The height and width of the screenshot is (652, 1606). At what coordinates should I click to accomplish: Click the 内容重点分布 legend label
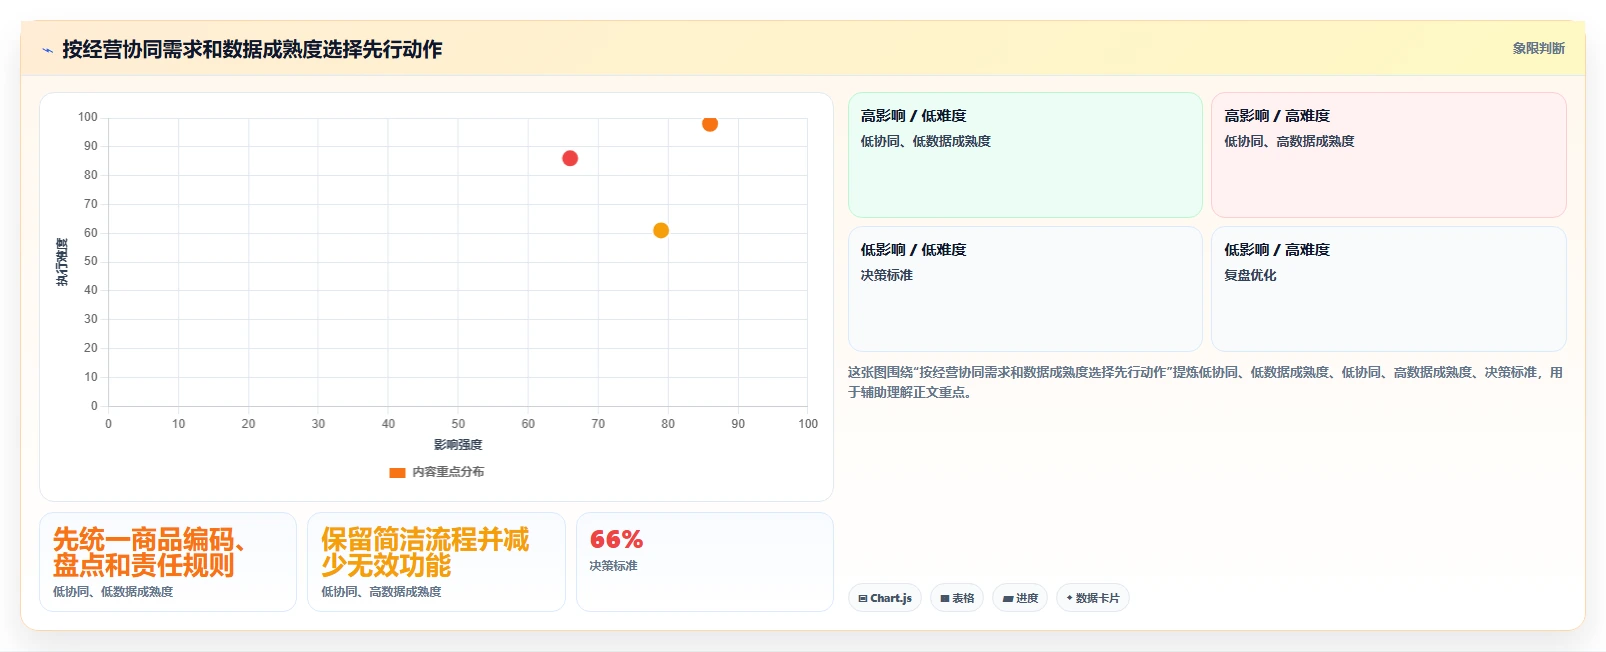pos(448,472)
